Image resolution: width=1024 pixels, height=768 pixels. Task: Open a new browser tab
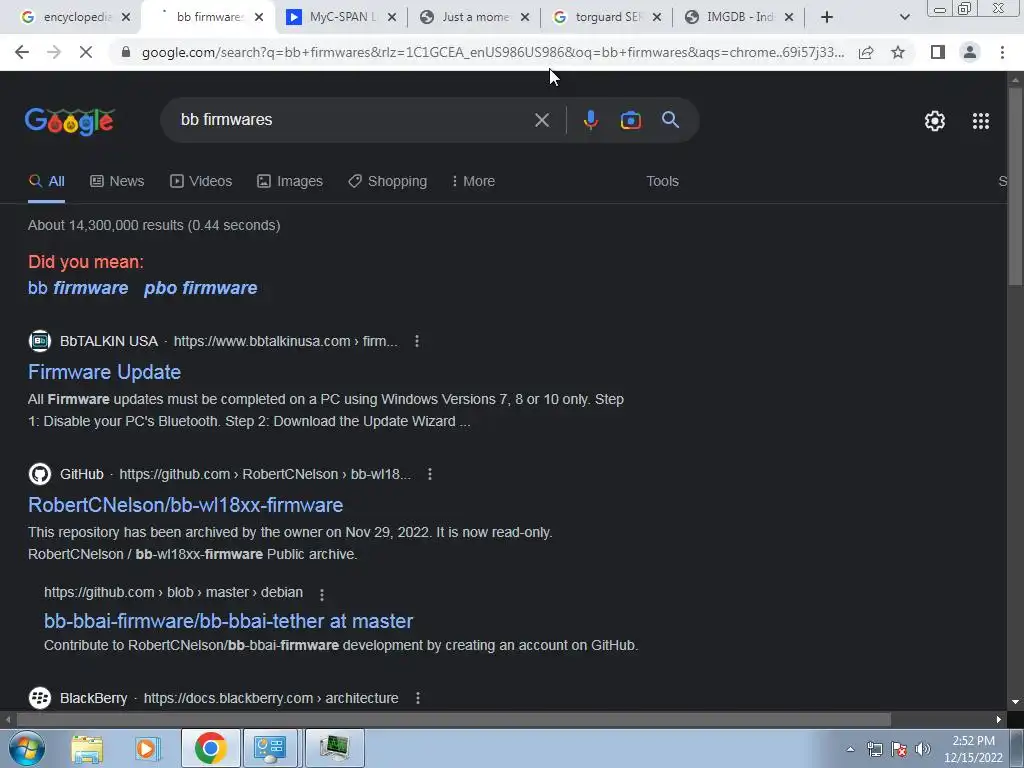[x=826, y=17]
